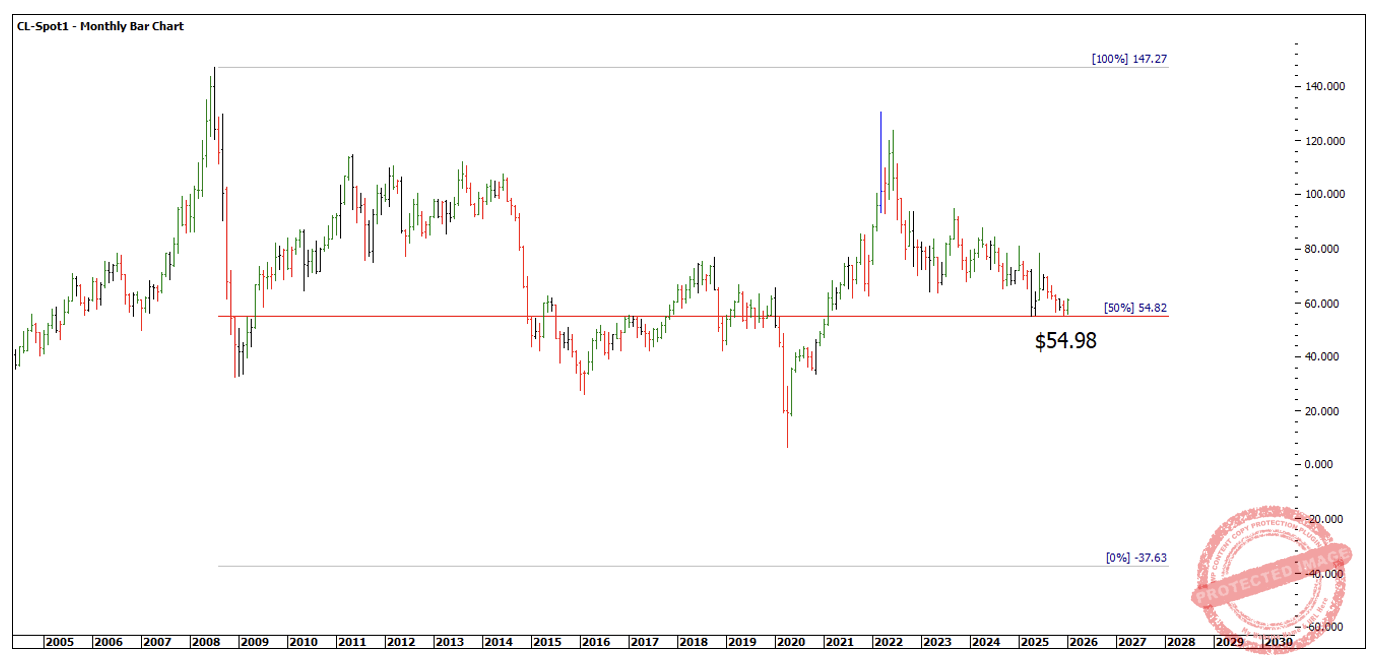Click the 2008 year label on time axis

click(x=204, y=642)
